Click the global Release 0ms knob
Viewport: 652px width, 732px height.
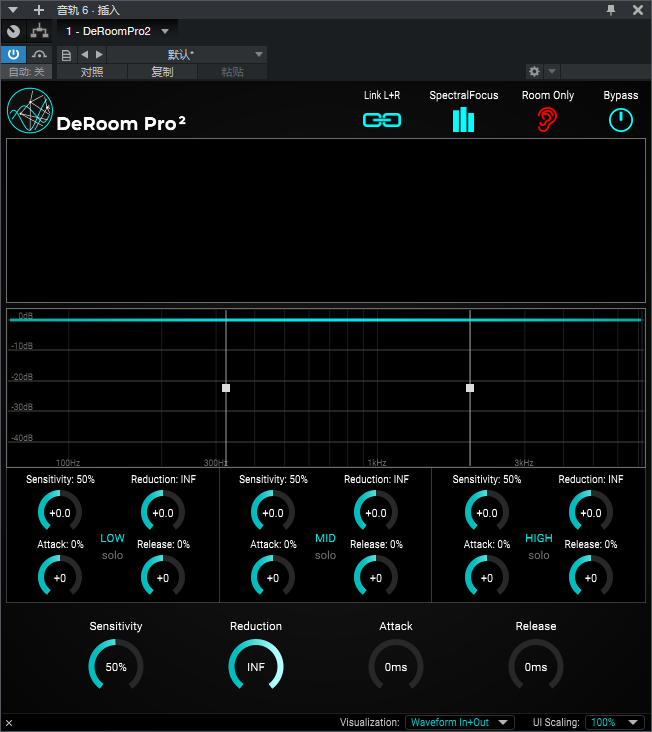536,666
